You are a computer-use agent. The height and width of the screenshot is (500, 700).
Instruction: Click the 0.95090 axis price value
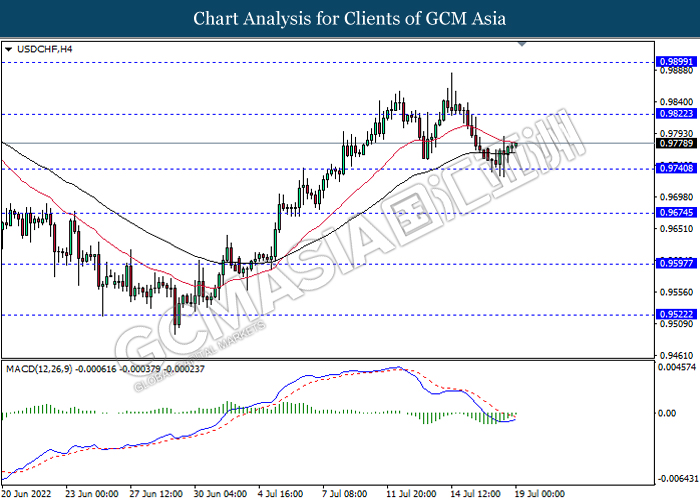pyautogui.click(x=676, y=324)
